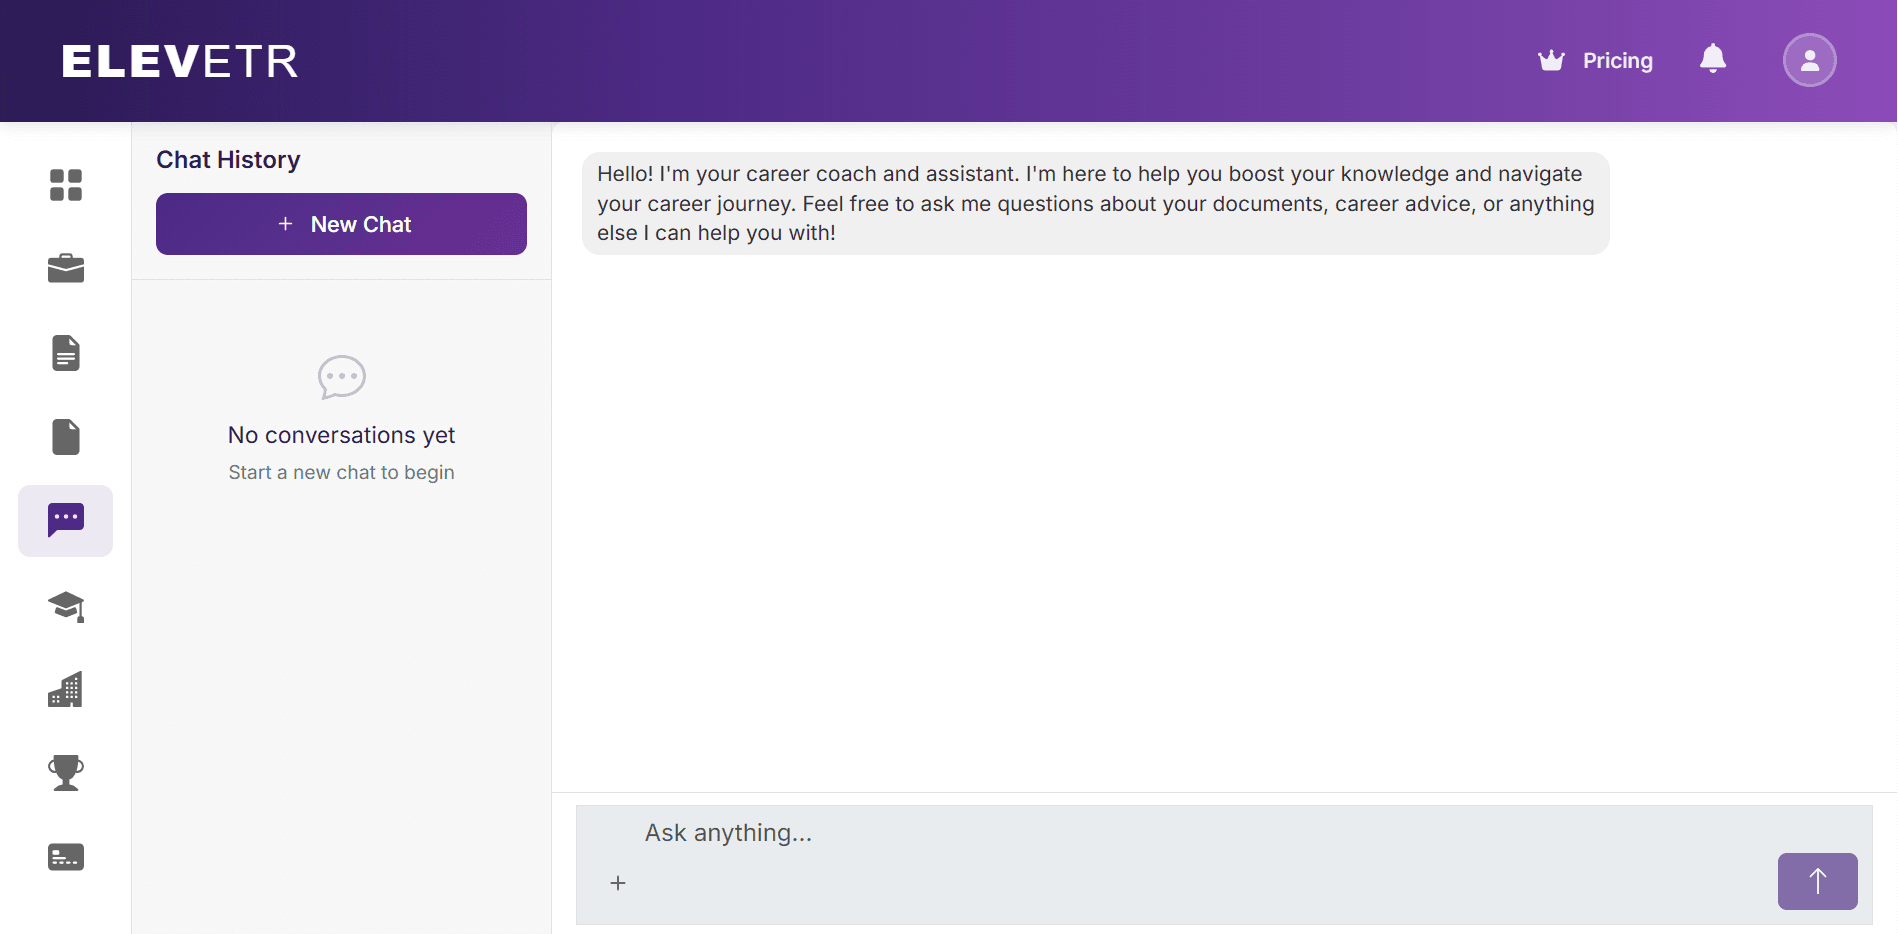
Task: Open the dashboard grid icon in sidebar
Action: 66,185
